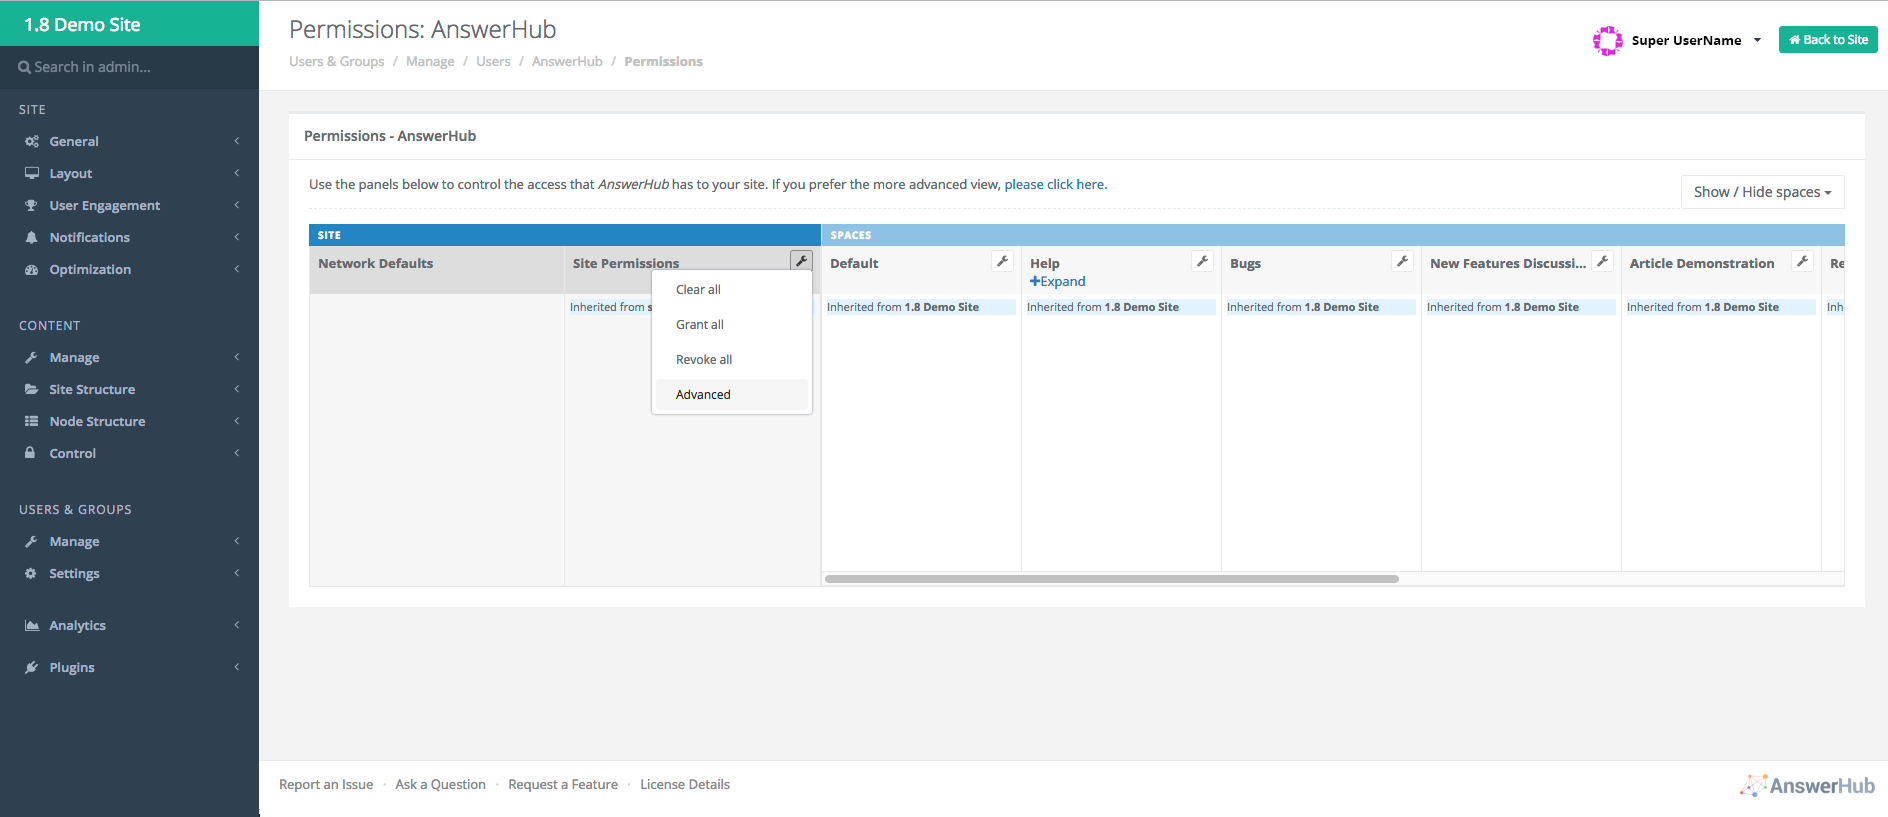This screenshot has width=1888, height=817.
Task: Click License Details footer link
Action: tap(685, 784)
